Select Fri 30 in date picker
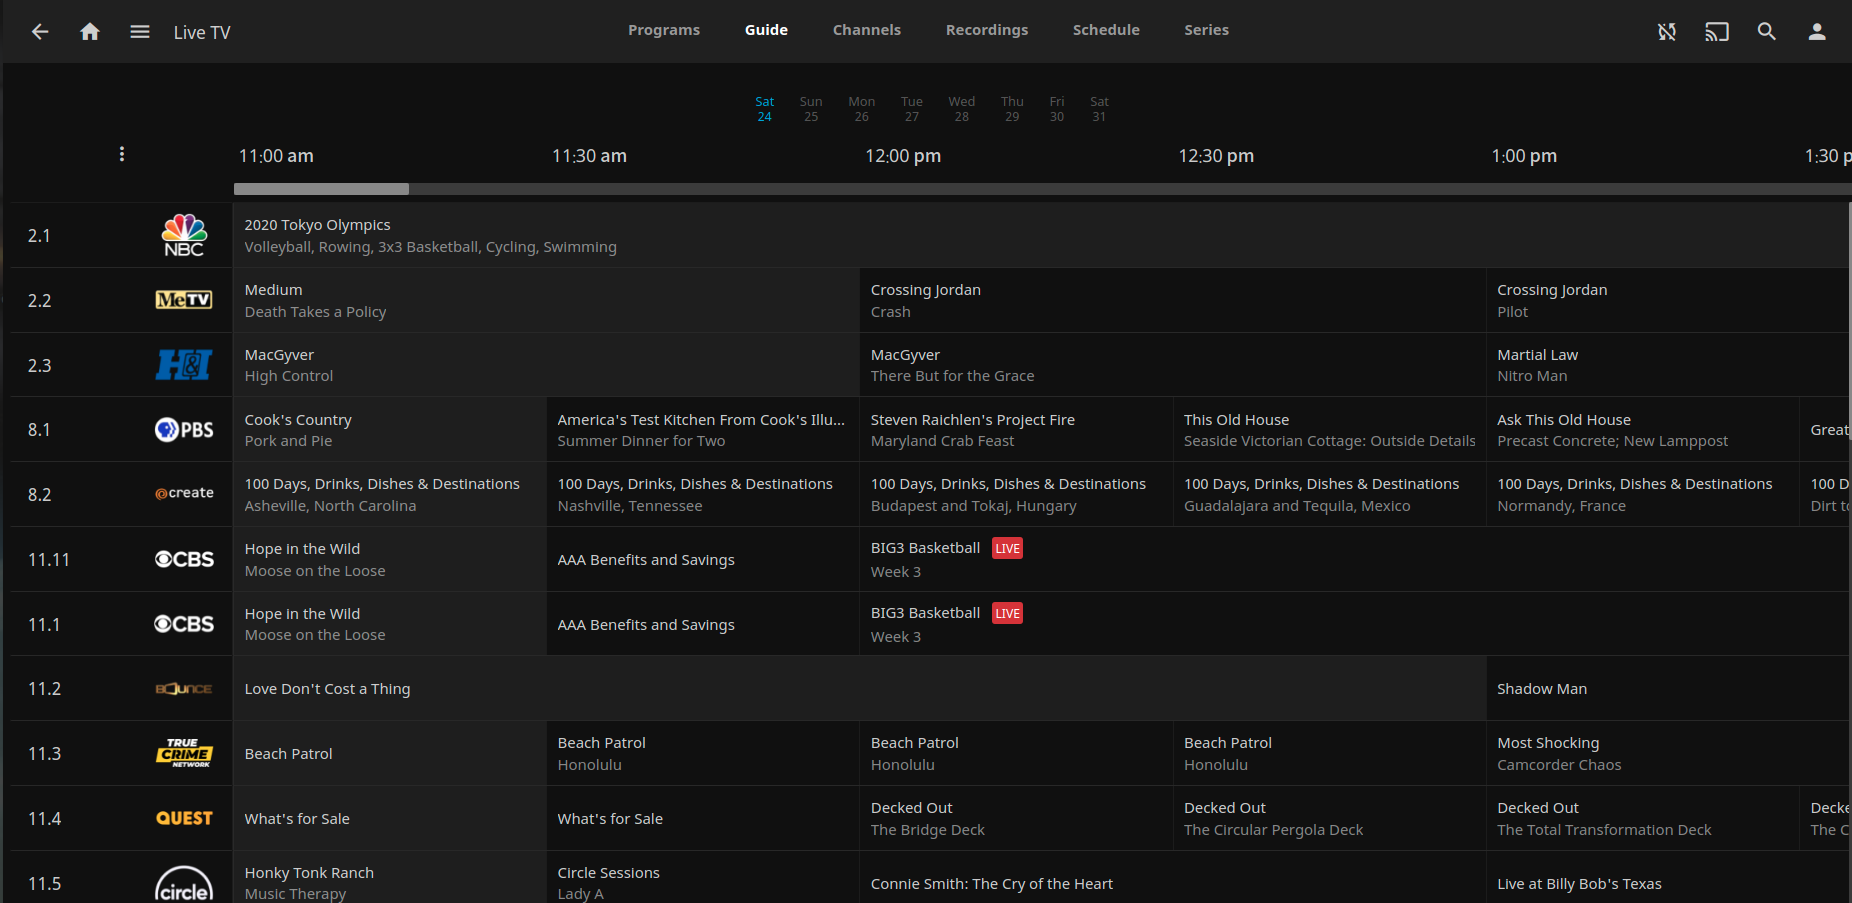The width and height of the screenshot is (1852, 903). (x=1057, y=109)
